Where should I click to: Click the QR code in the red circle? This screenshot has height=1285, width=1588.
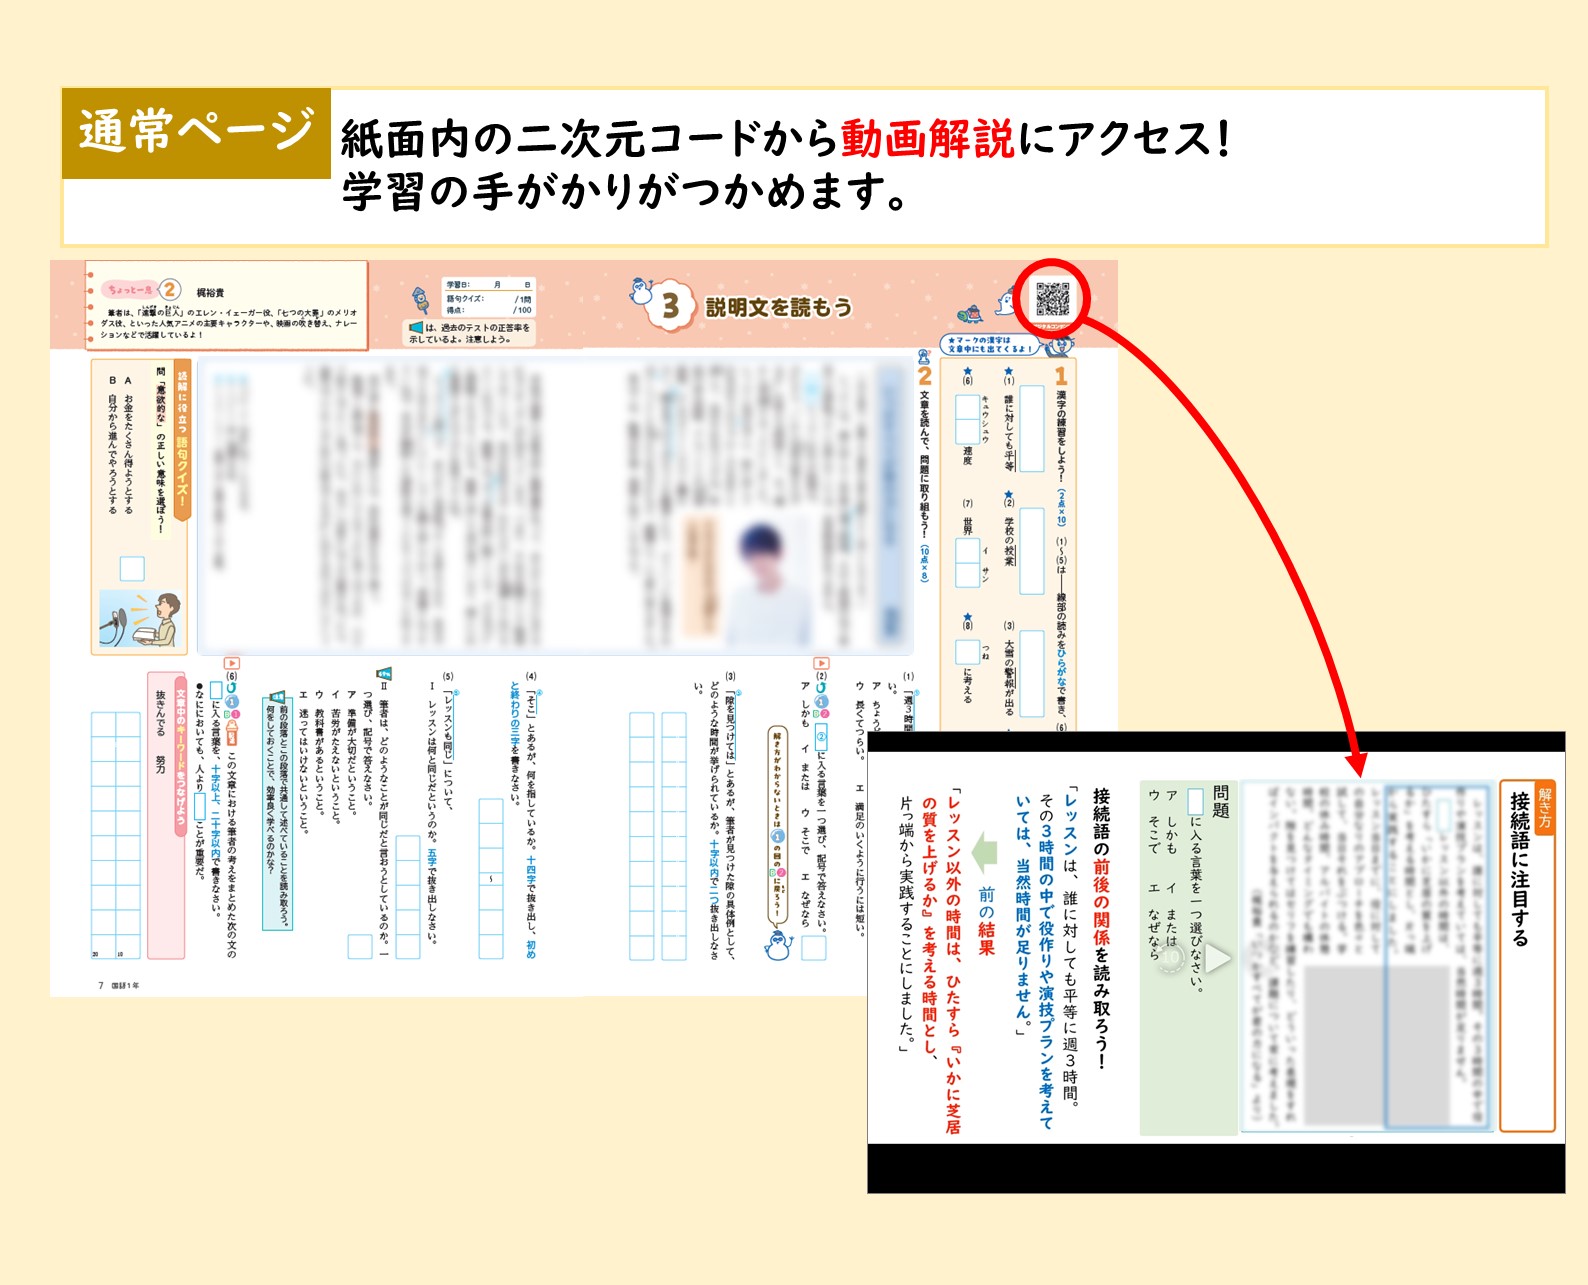(x=1052, y=299)
